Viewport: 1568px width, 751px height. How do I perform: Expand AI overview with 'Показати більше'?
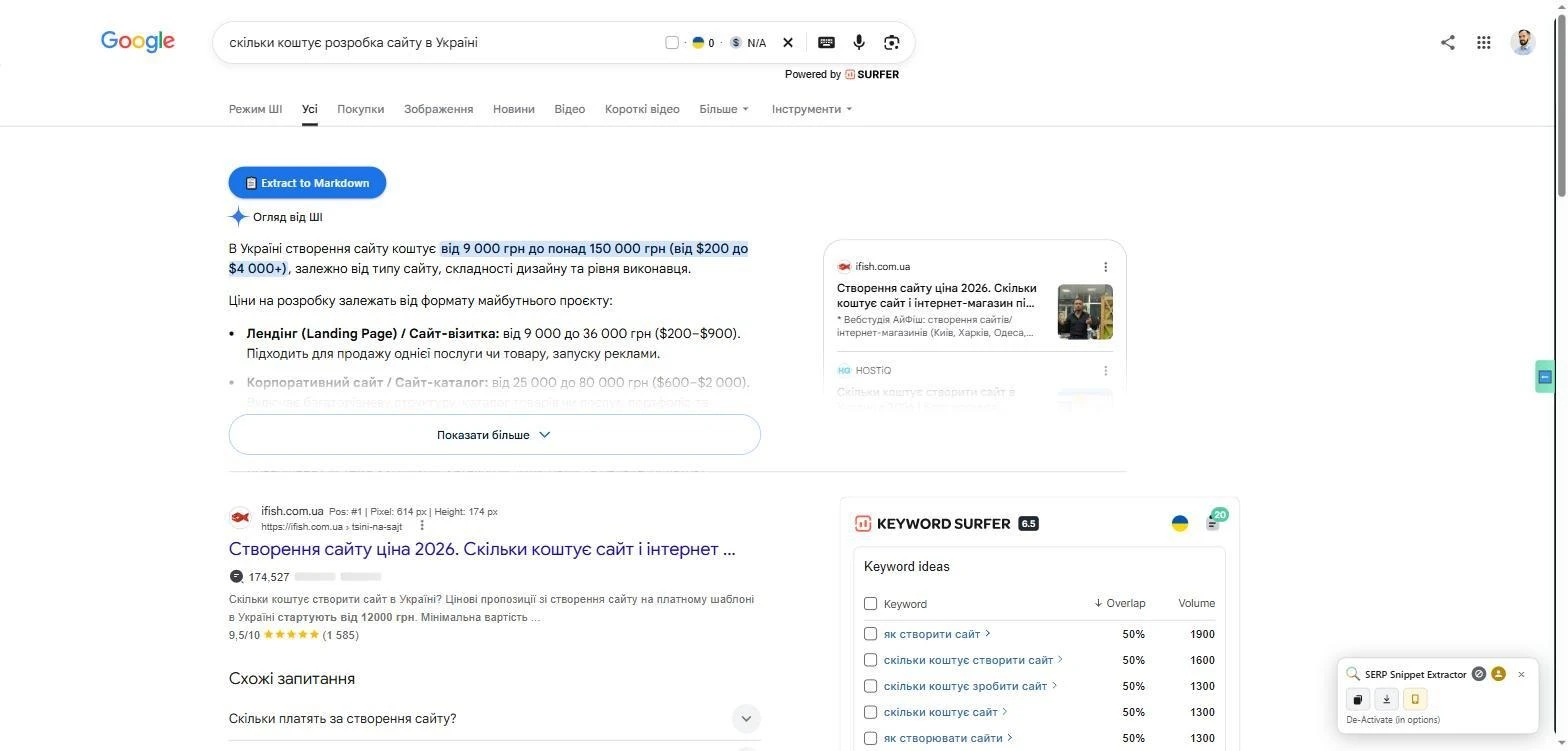494,435
